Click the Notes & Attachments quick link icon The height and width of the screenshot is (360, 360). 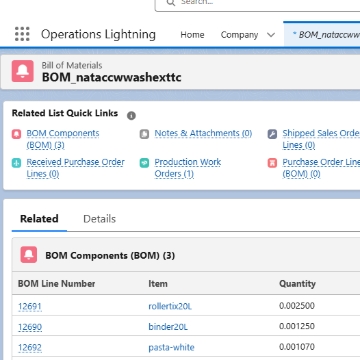144,134
